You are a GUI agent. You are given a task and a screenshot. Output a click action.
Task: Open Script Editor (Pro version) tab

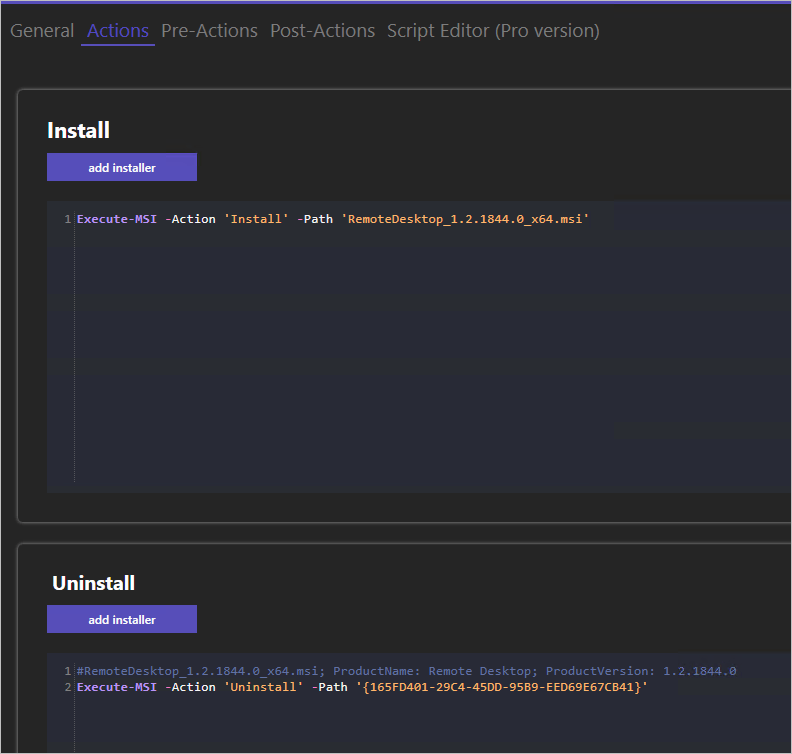click(x=493, y=31)
